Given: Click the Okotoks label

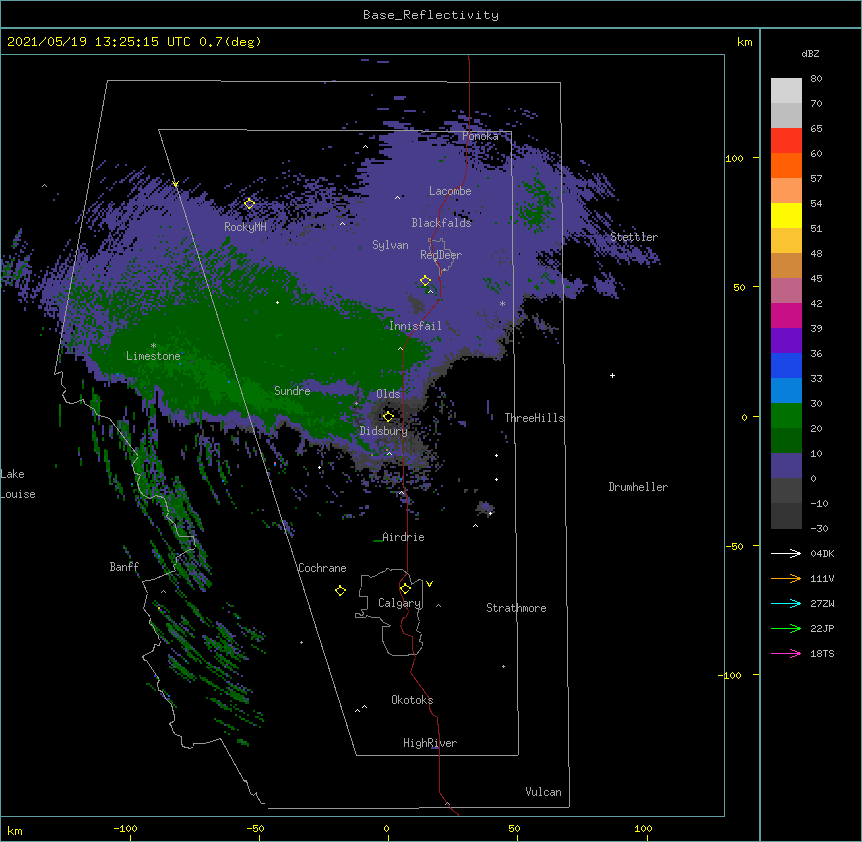Looking at the screenshot, I should (x=412, y=700).
